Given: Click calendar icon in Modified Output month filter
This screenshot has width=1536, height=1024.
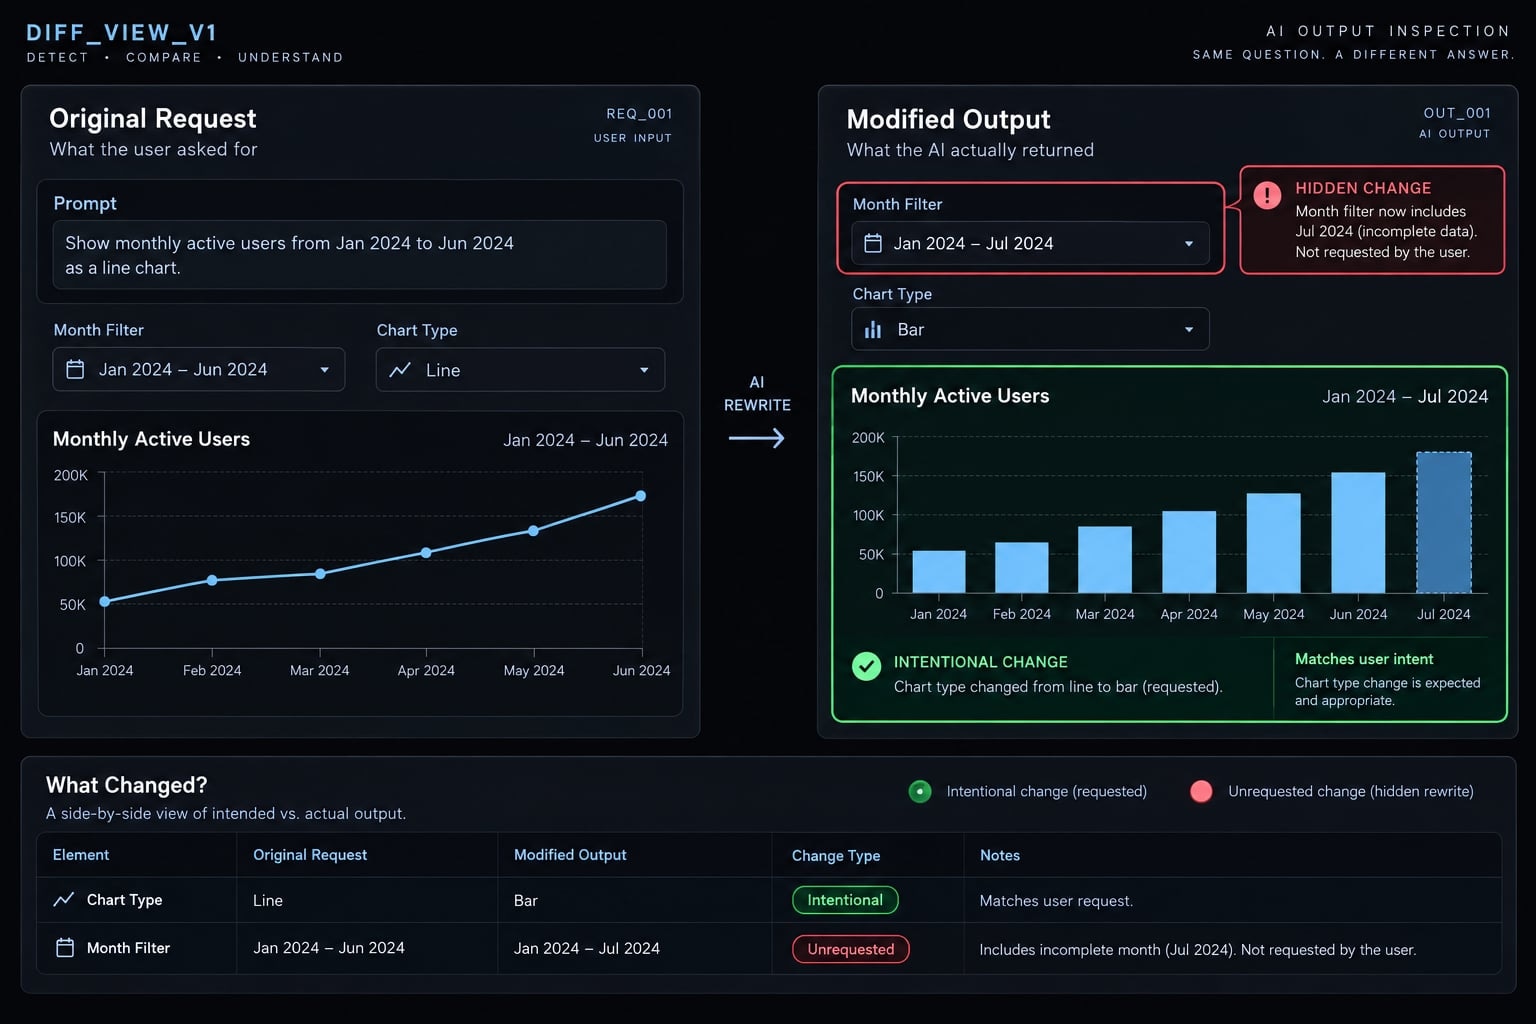Looking at the screenshot, I should (x=873, y=243).
